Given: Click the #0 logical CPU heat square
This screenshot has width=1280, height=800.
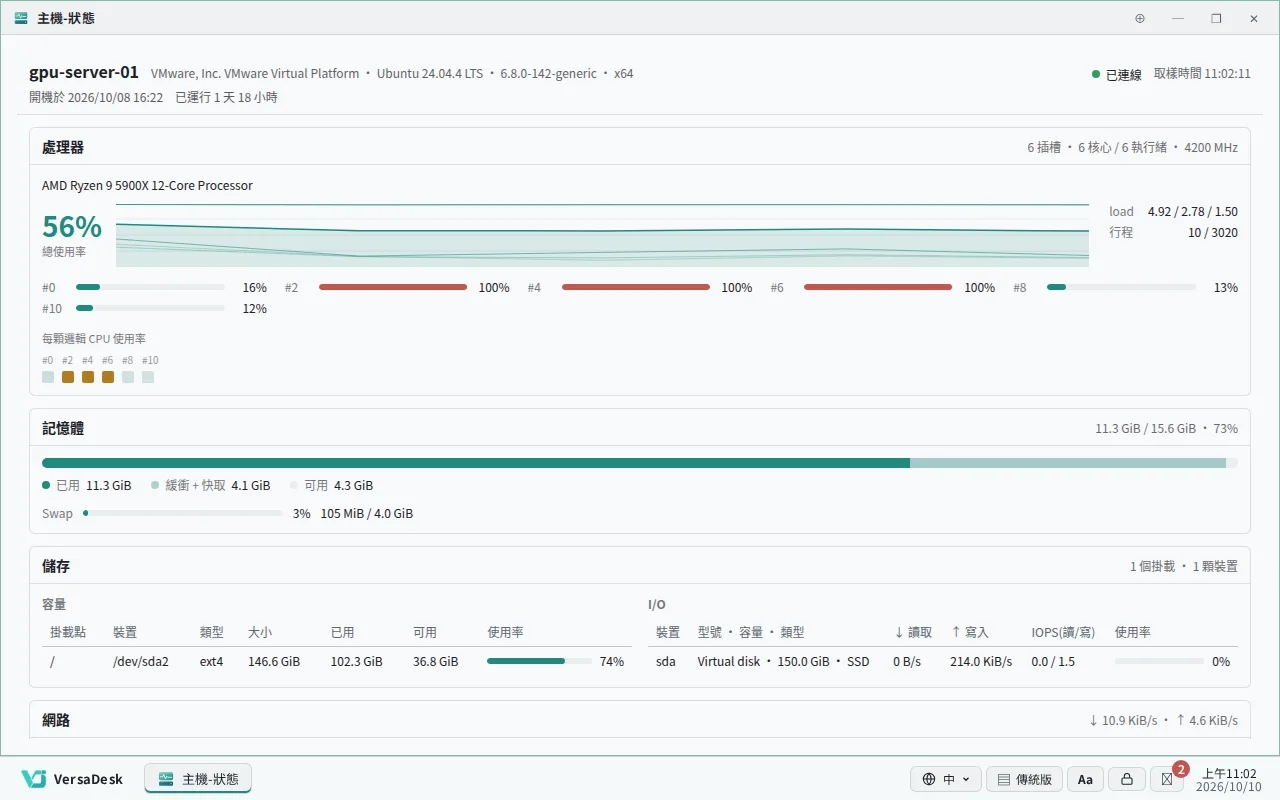Looking at the screenshot, I should point(48,377).
